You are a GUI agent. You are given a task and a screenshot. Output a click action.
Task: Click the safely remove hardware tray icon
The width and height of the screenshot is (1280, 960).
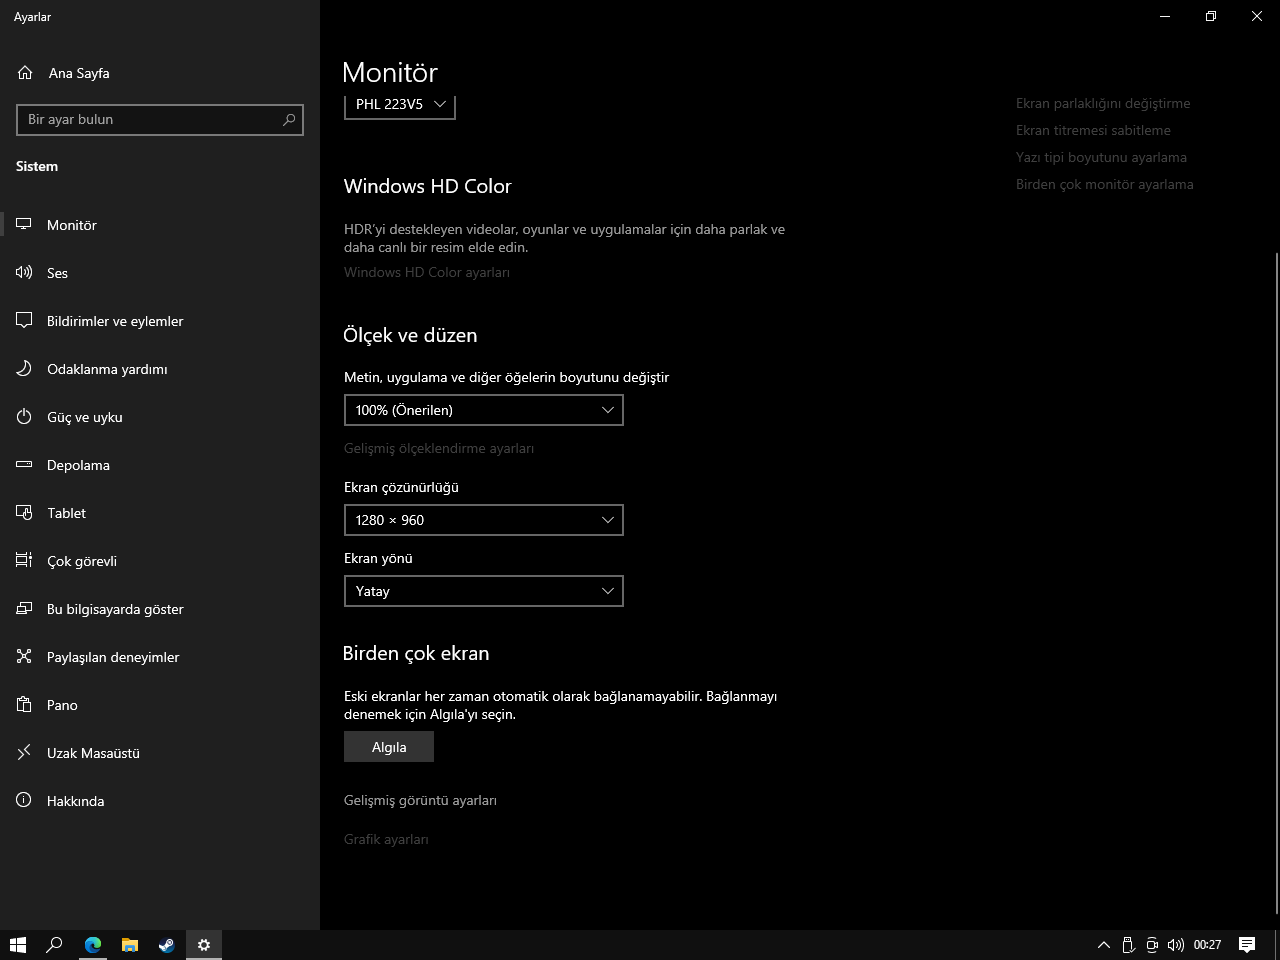[1128, 945]
